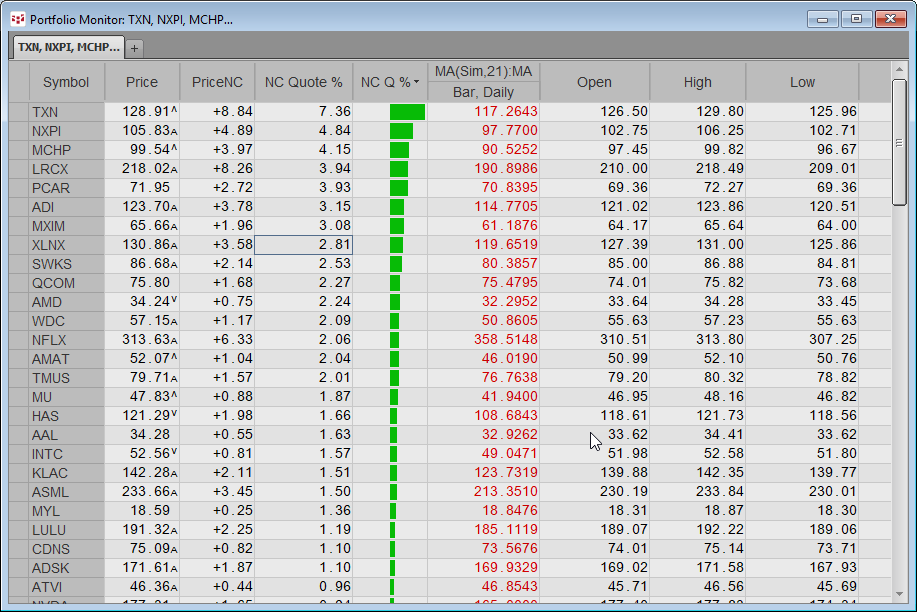Click the Portfolio Monitor app icon in title bar
The height and width of the screenshot is (612, 917).
(17, 18)
